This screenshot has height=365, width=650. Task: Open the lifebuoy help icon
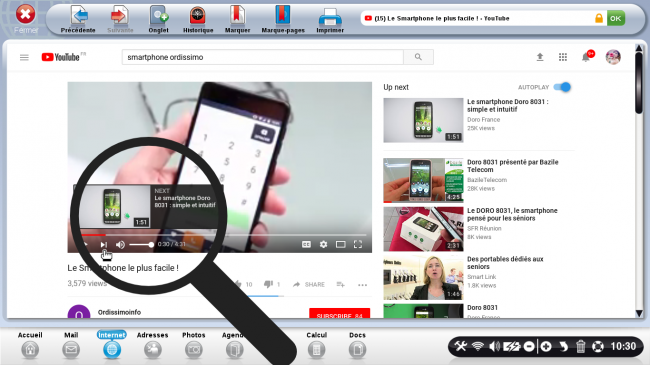598,346
